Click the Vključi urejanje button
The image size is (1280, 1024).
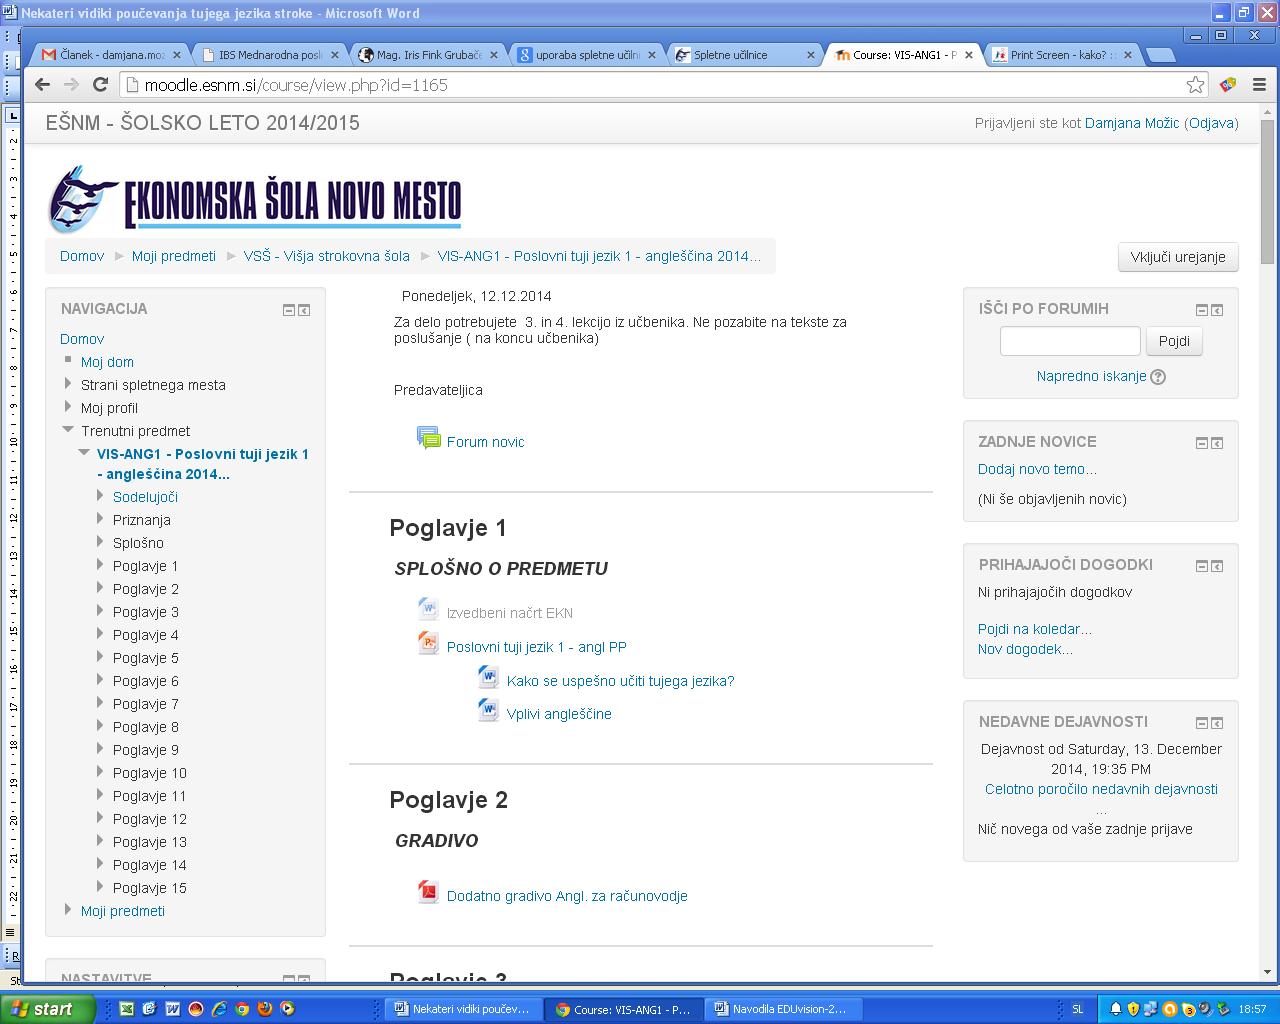[1177, 257]
